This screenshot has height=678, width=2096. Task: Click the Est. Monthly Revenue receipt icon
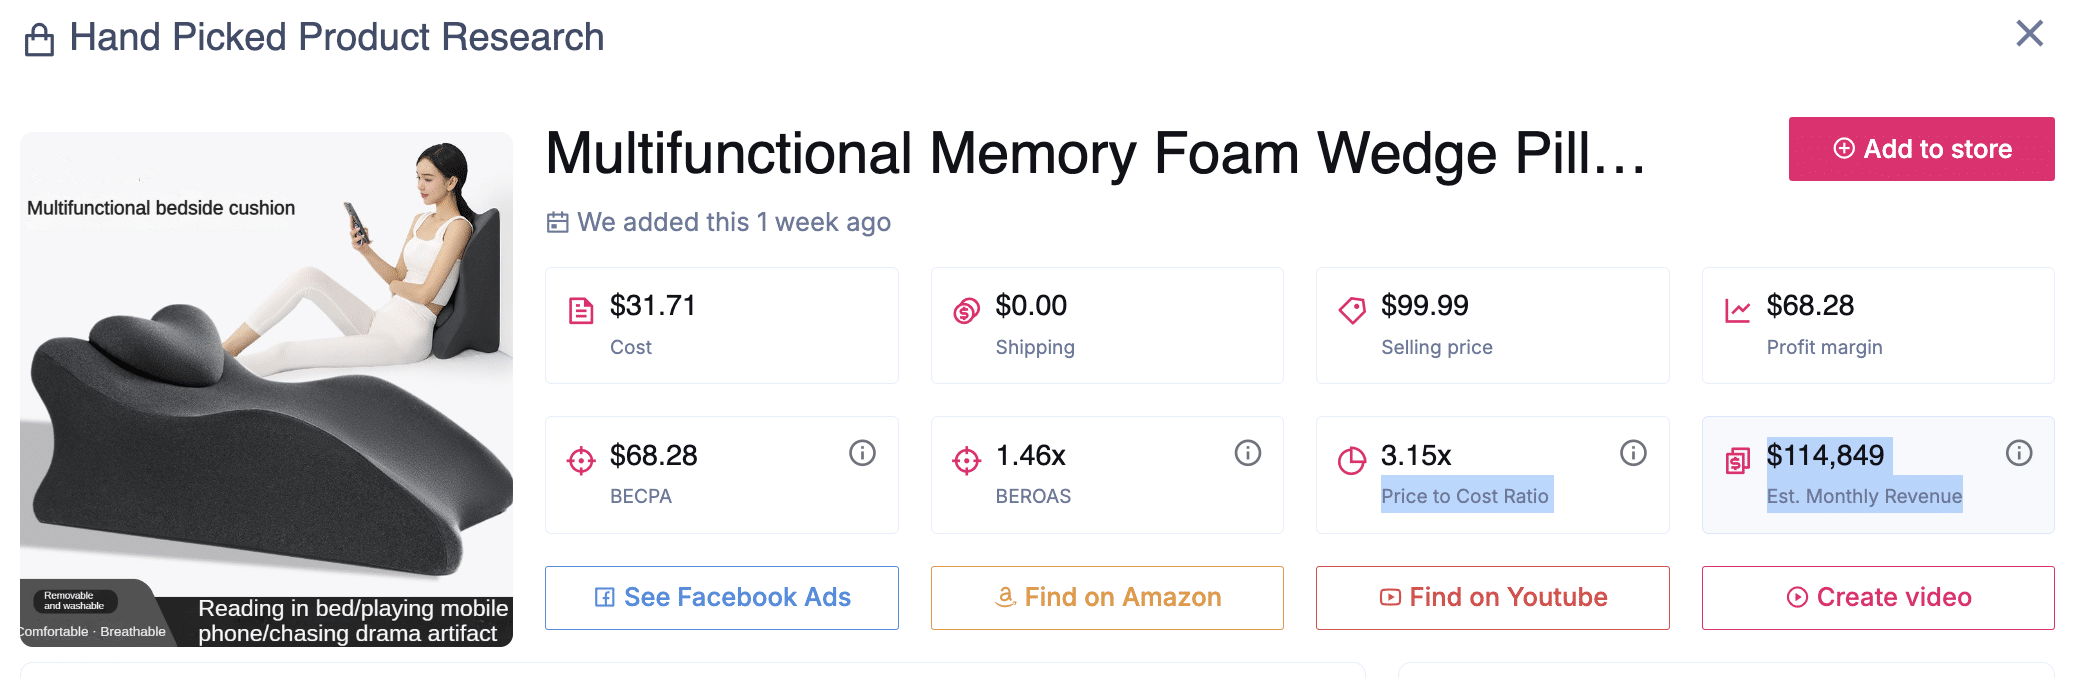1737,460
